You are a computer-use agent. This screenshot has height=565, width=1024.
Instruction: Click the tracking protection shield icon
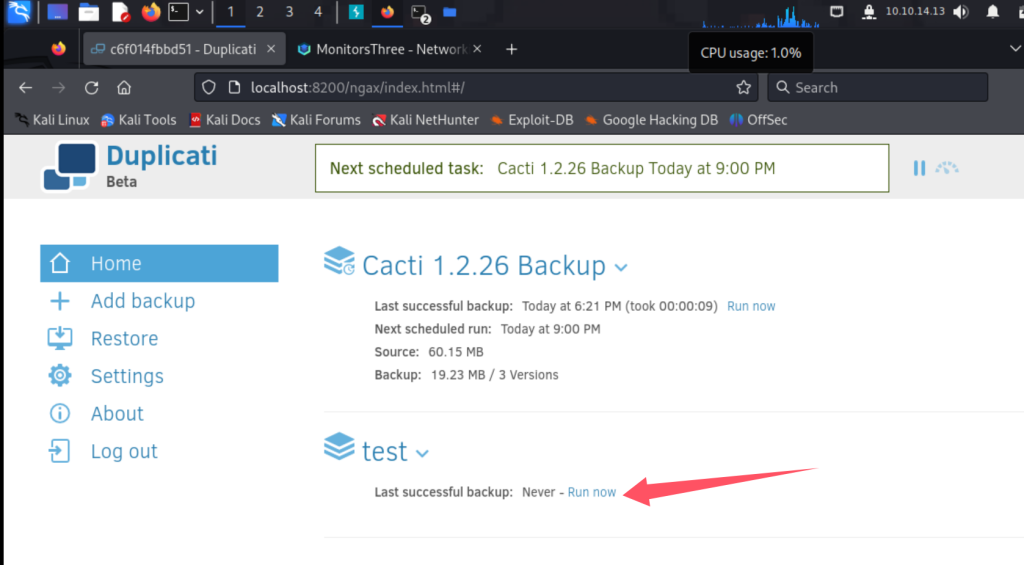(208, 88)
